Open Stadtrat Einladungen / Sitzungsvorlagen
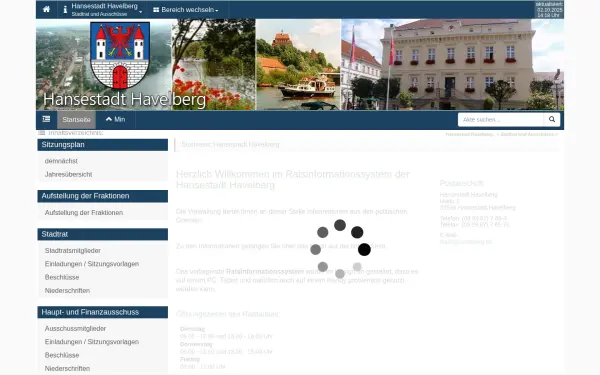Image resolution: width=600 pixels, height=375 pixels. (92, 264)
